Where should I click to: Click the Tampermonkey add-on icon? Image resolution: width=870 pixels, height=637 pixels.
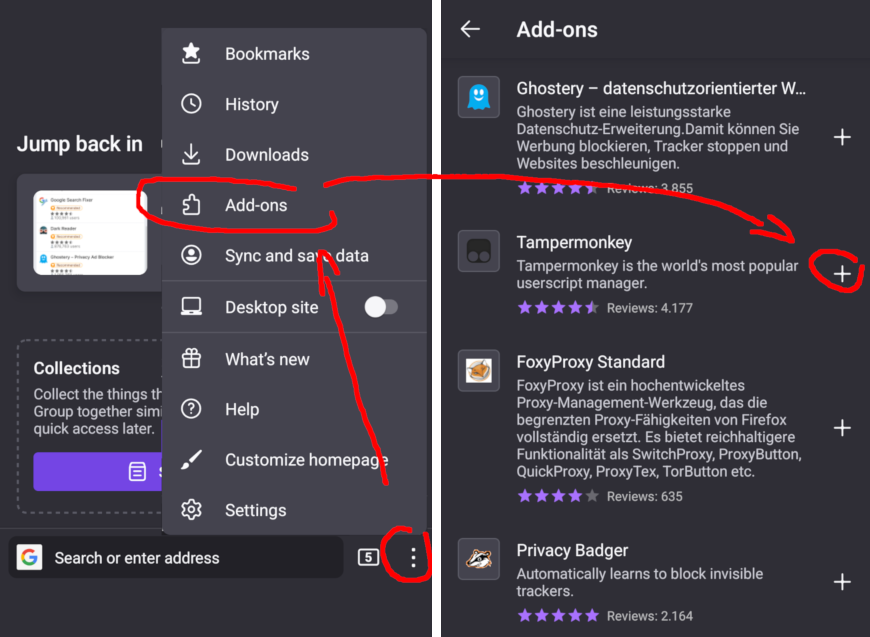[479, 251]
